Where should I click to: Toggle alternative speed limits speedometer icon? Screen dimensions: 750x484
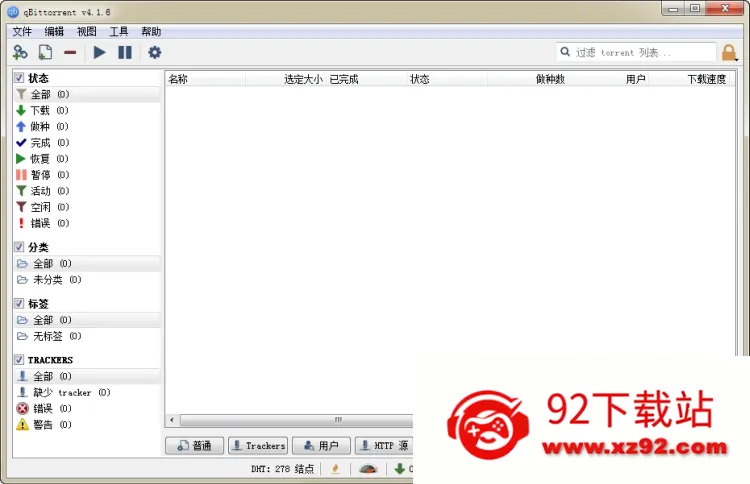[368, 469]
